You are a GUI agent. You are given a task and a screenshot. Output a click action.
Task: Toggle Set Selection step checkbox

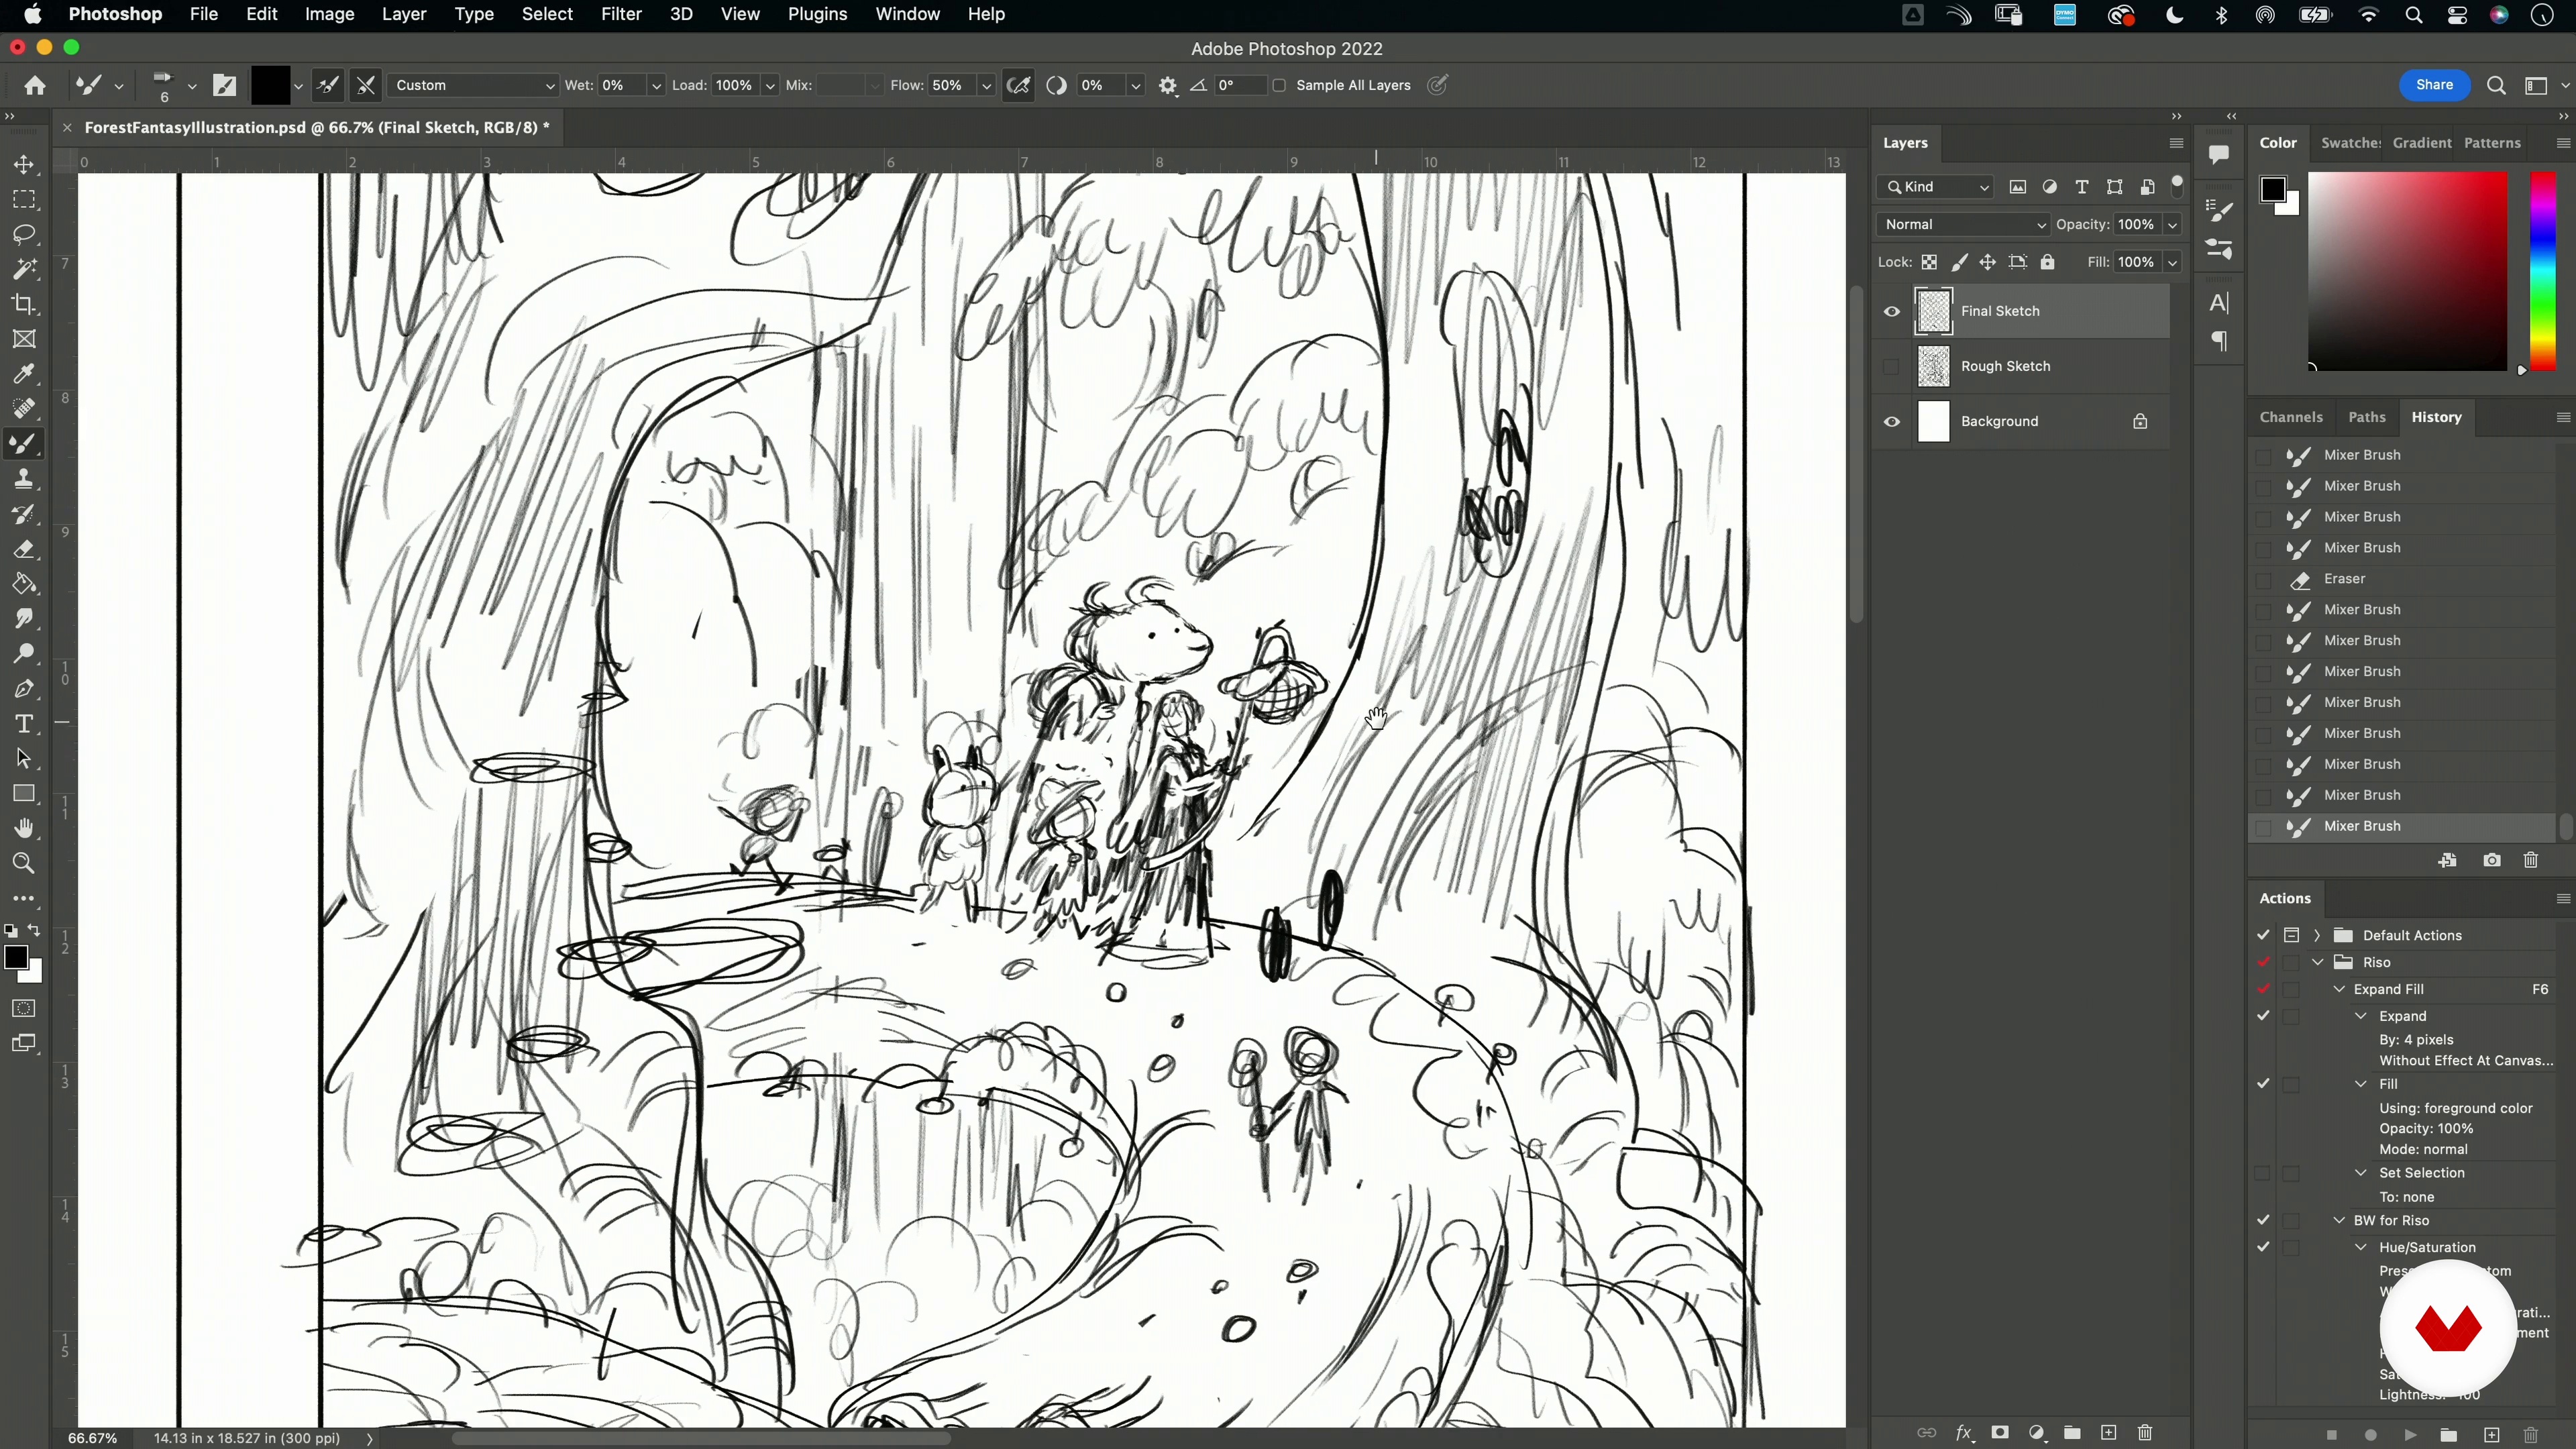point(2263,1173)
